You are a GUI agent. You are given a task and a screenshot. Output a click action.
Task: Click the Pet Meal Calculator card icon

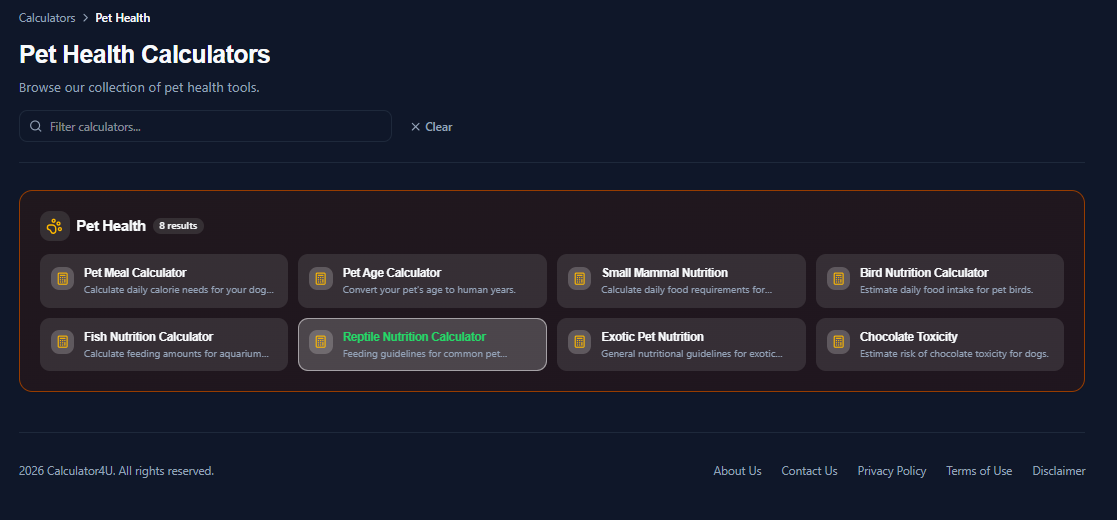pyautogui.click(x=63, y=279)
